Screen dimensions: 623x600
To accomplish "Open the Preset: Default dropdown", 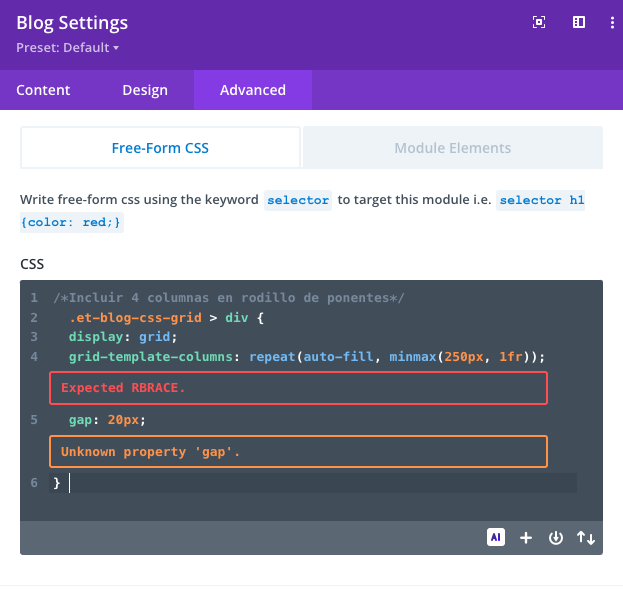I will click(x=68, y=47).
